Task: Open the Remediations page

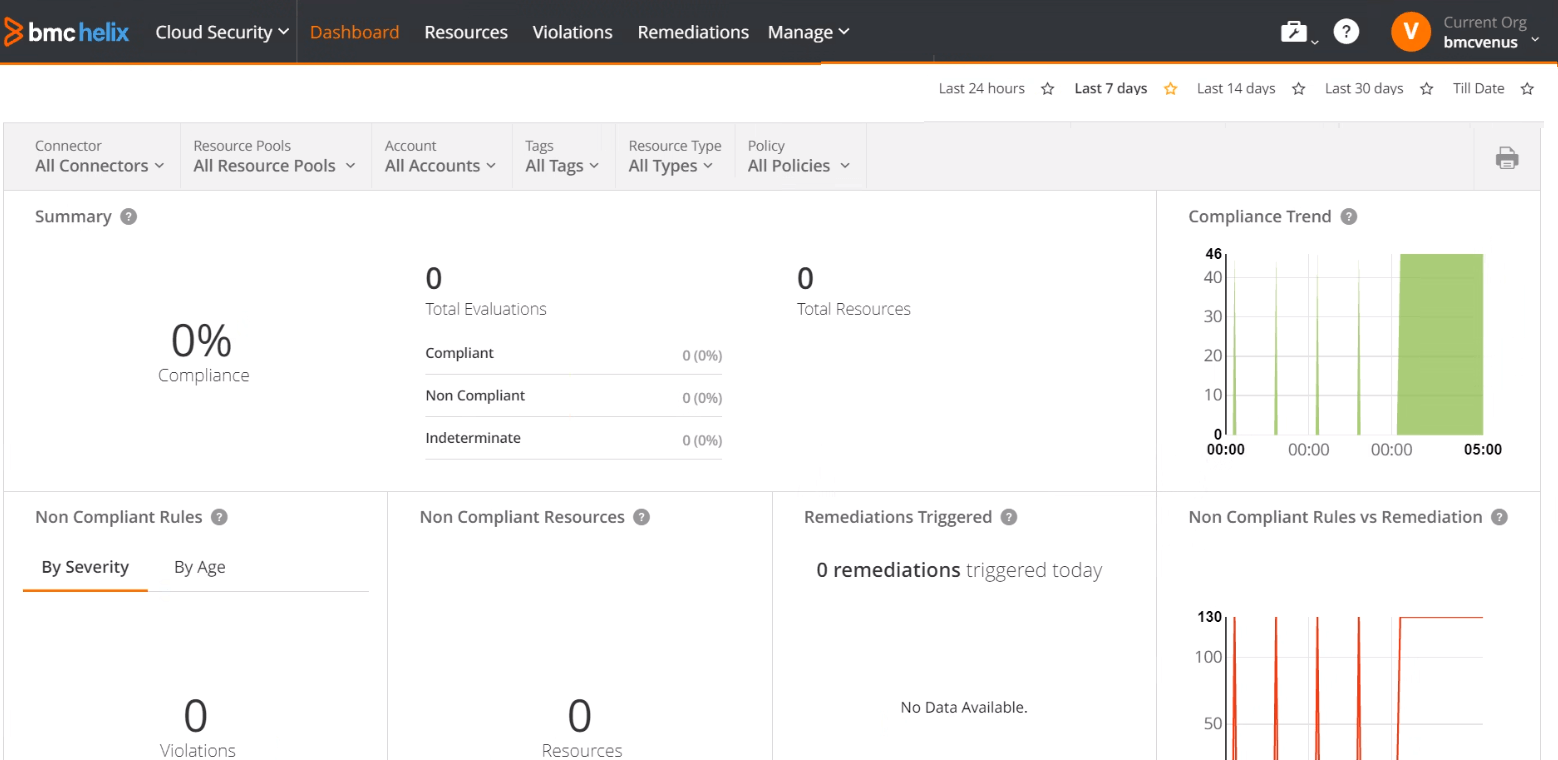Action: tap(692, 31)
